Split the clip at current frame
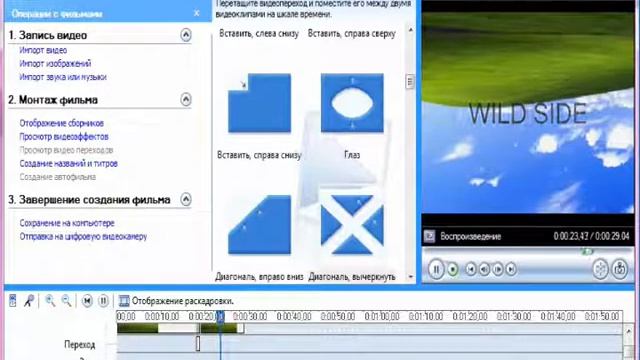This screenshot has height=360, width=640. 600,269
